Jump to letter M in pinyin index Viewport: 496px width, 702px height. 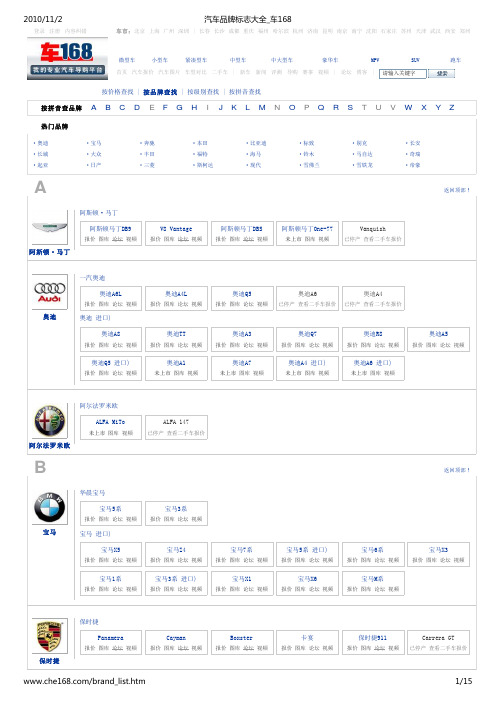262,107
